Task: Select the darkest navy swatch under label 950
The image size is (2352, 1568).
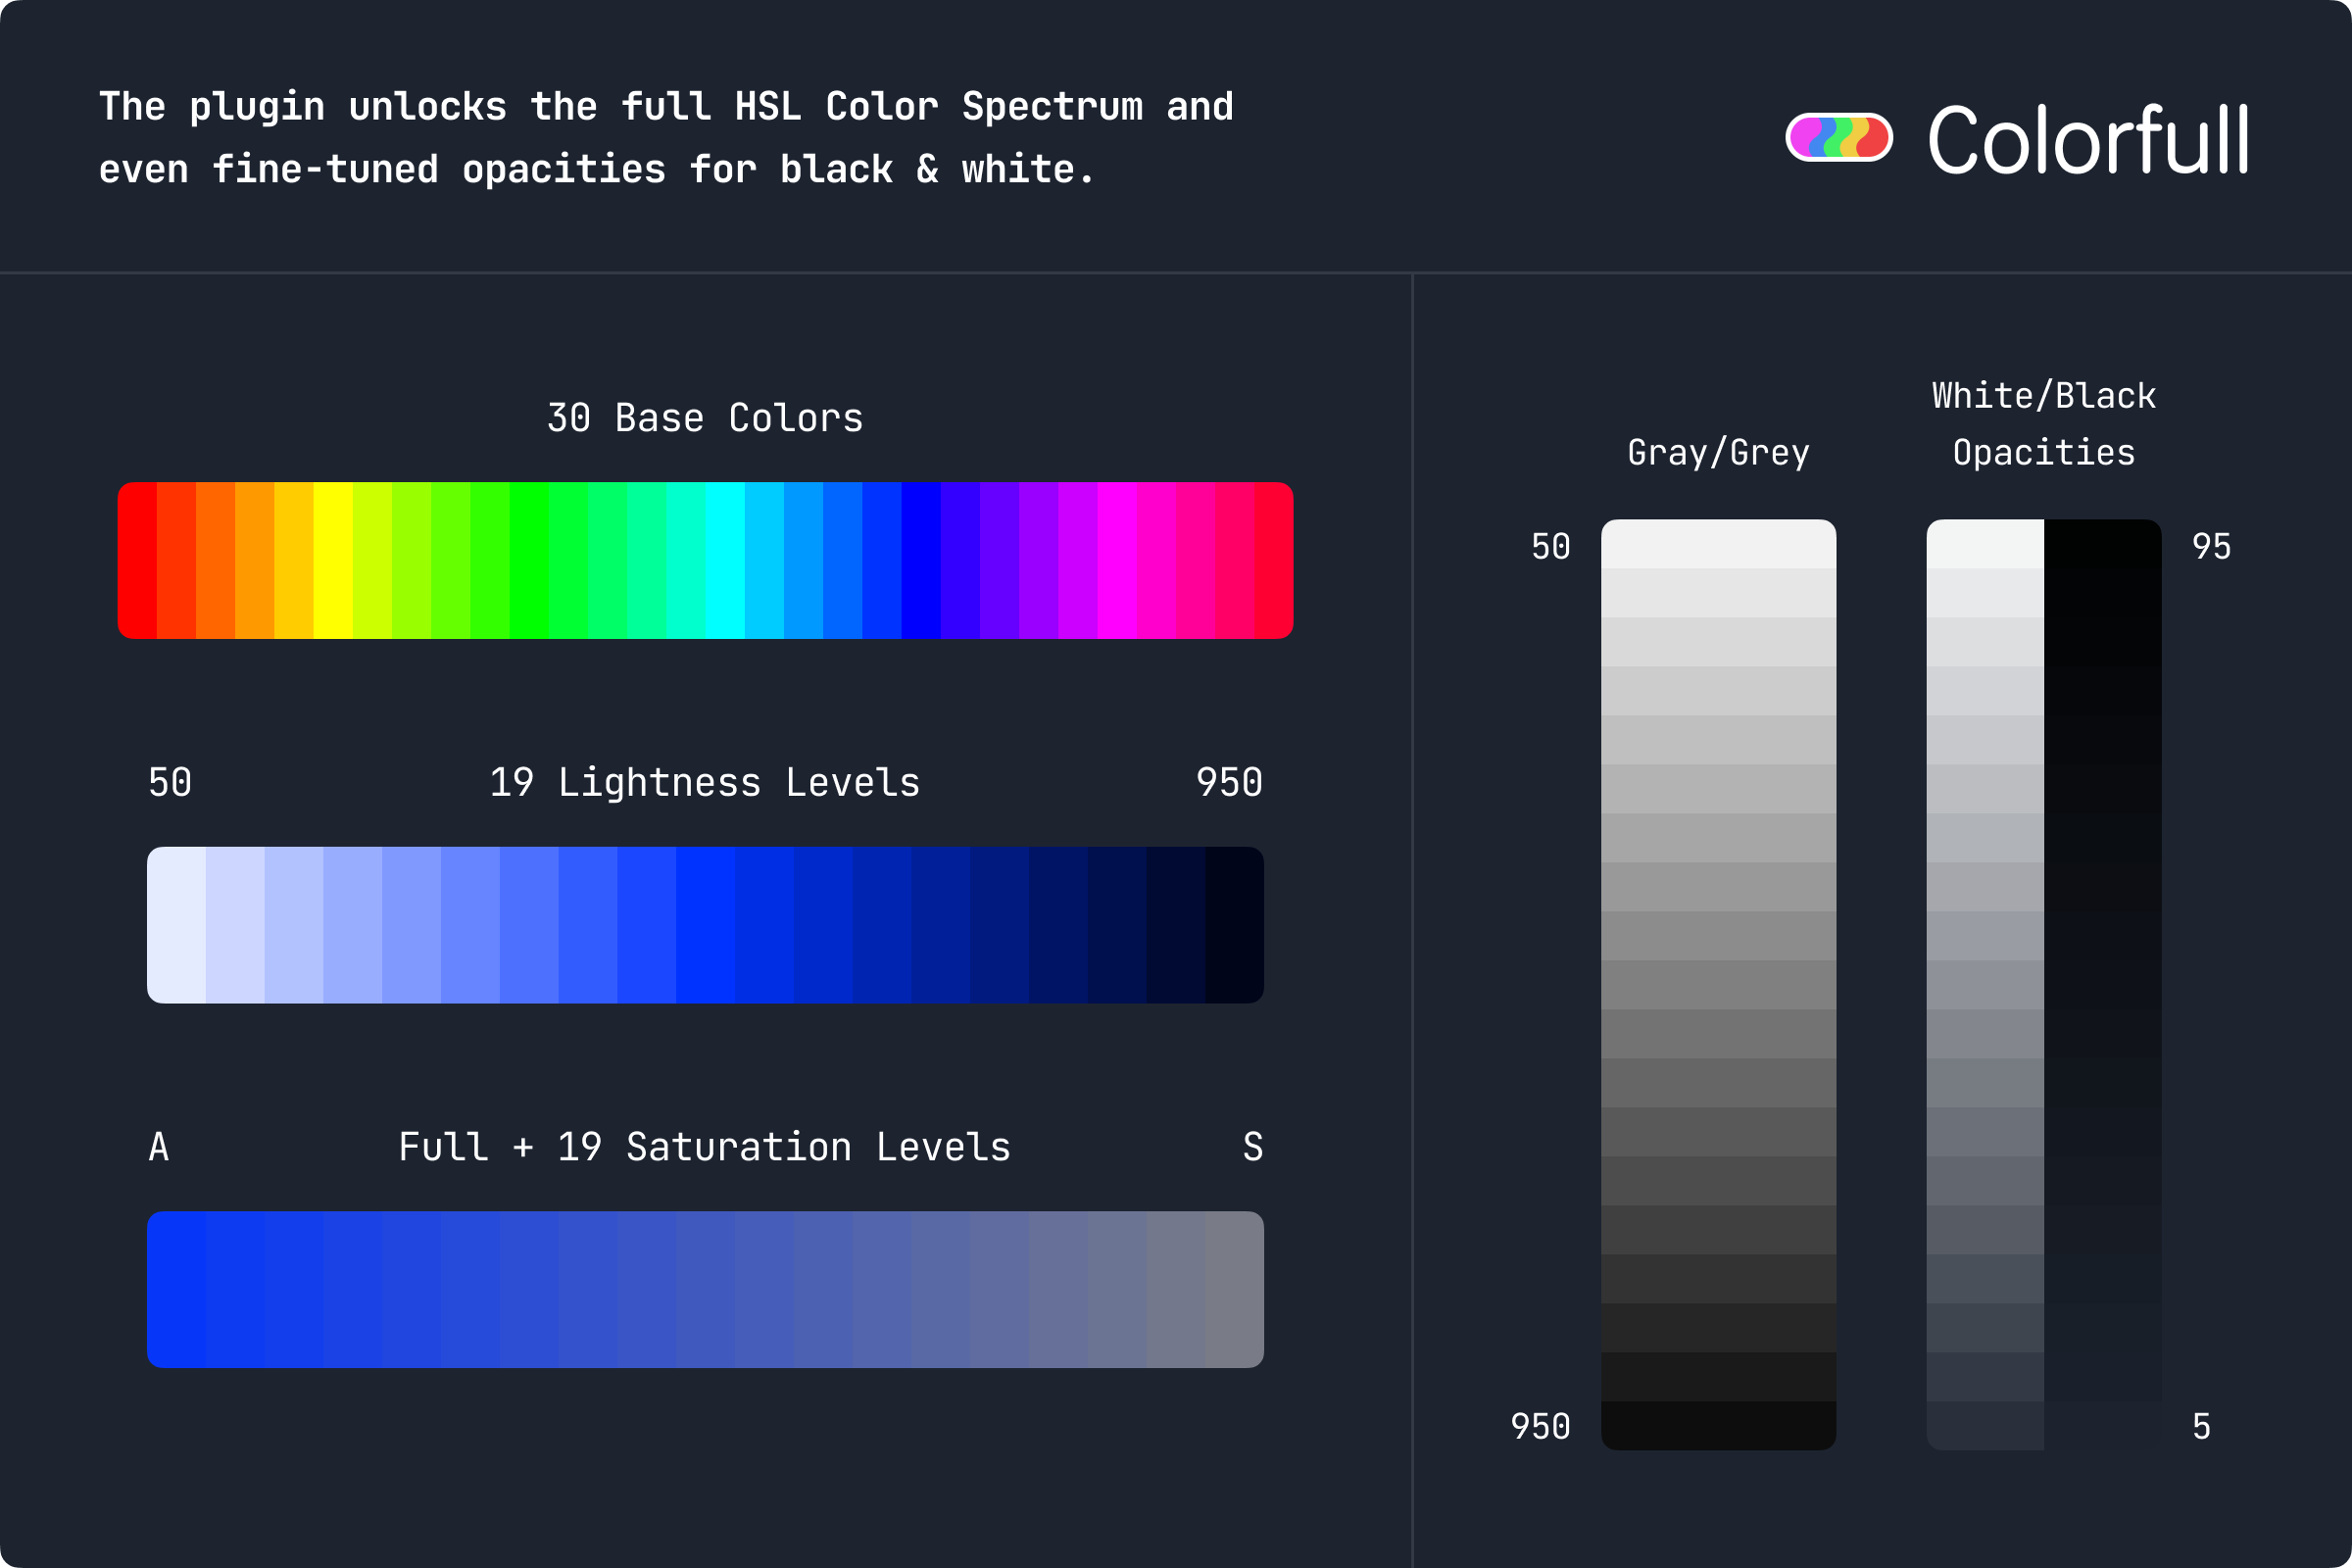Action: click(x=1234, y=925)
